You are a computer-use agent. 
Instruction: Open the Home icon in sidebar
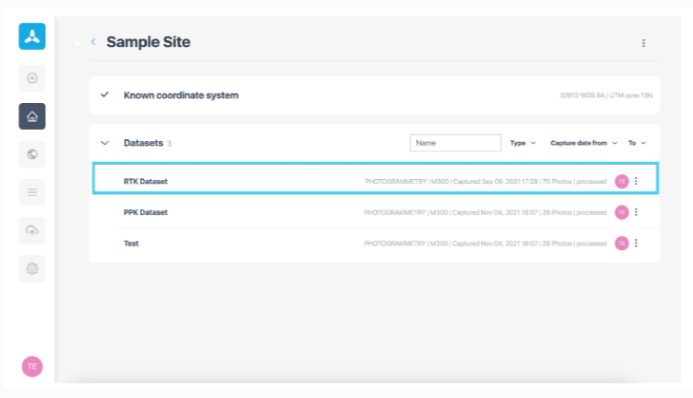point(32,116)
